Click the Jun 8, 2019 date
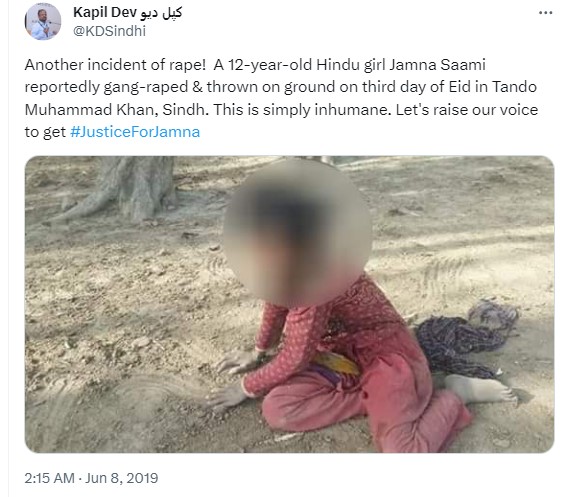 coord(122,478)
